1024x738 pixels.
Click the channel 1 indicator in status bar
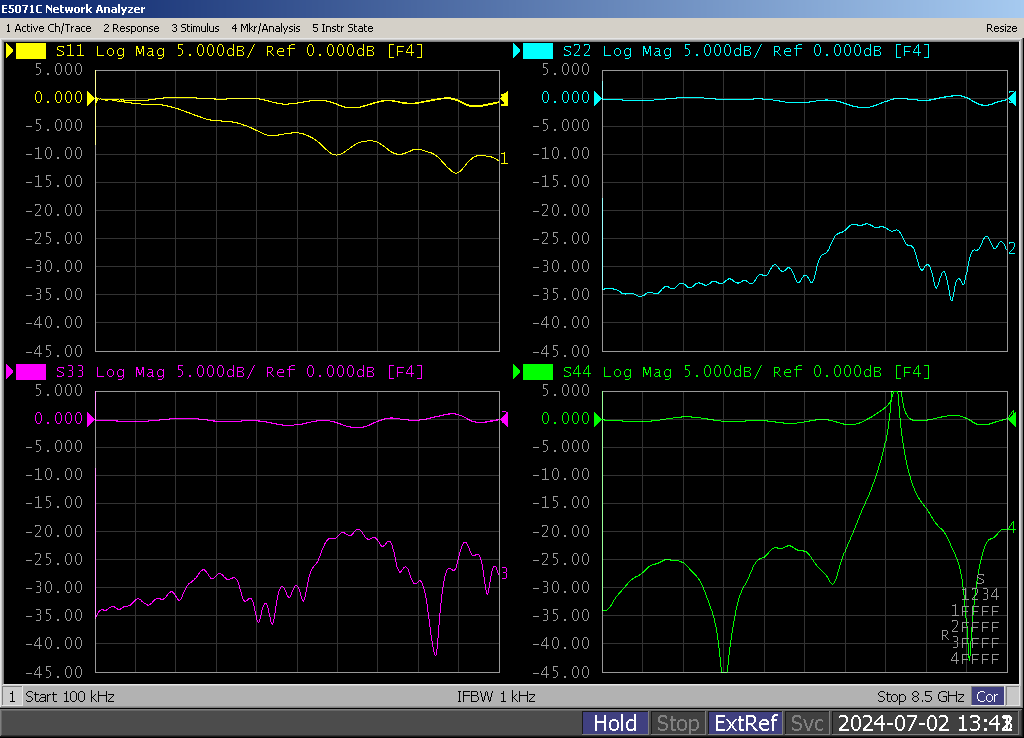click(12, 696)
